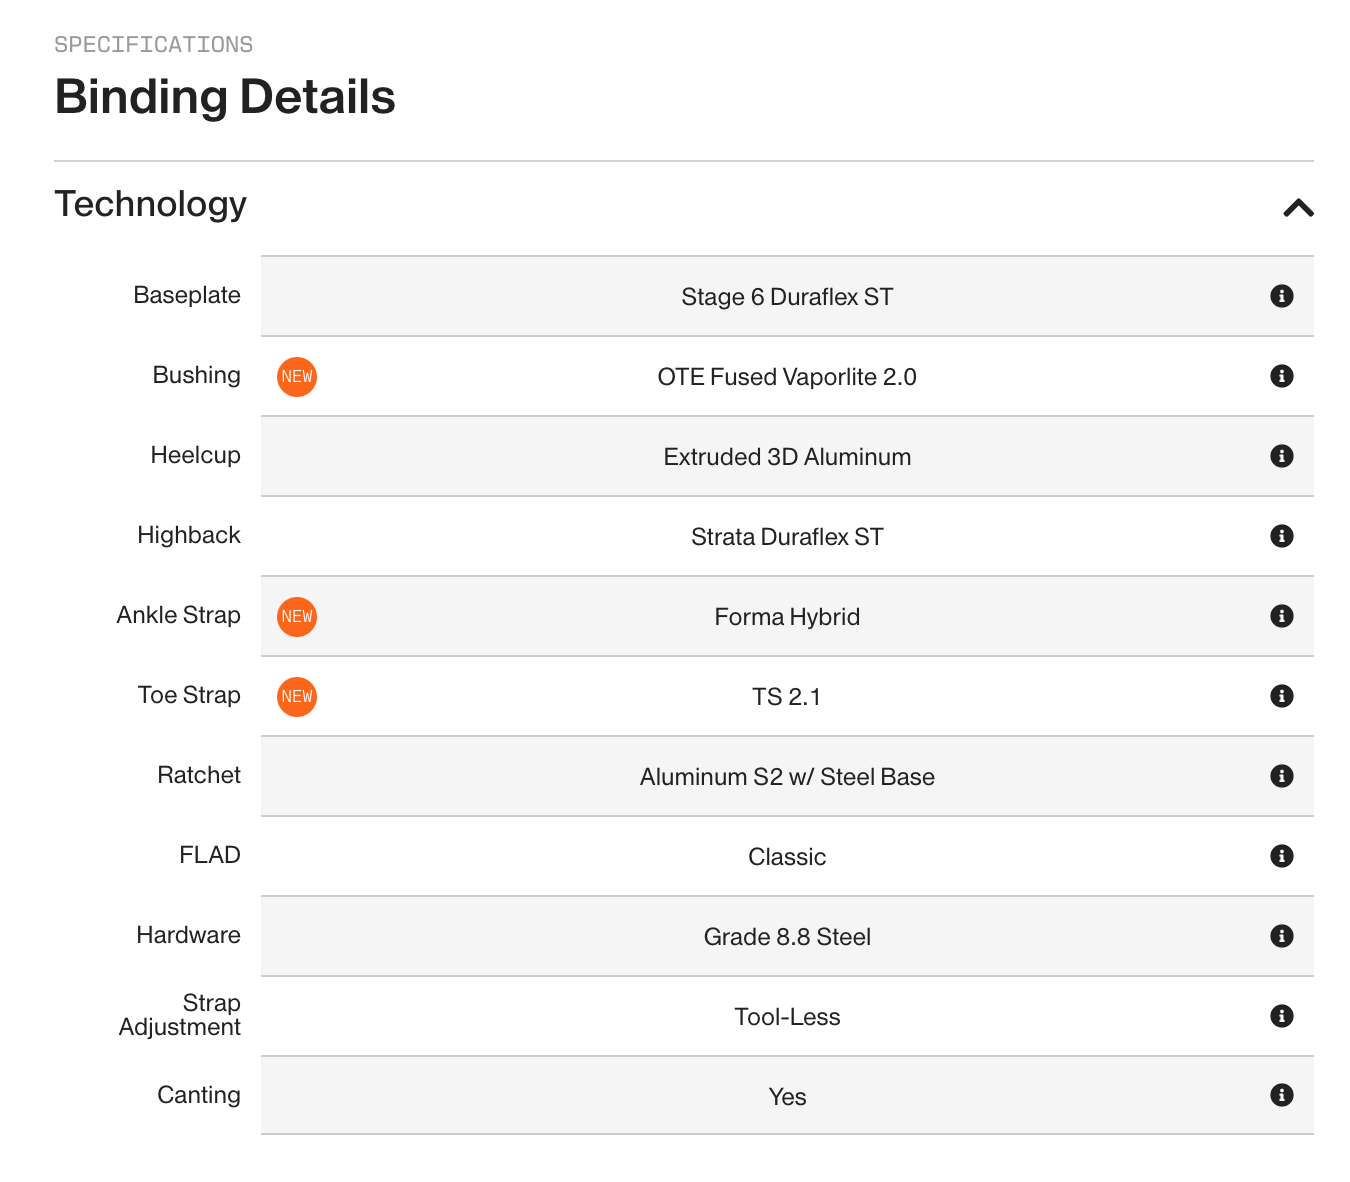
Task: Click the Baseplate info icon
Action: click(x=1281, y=296)
